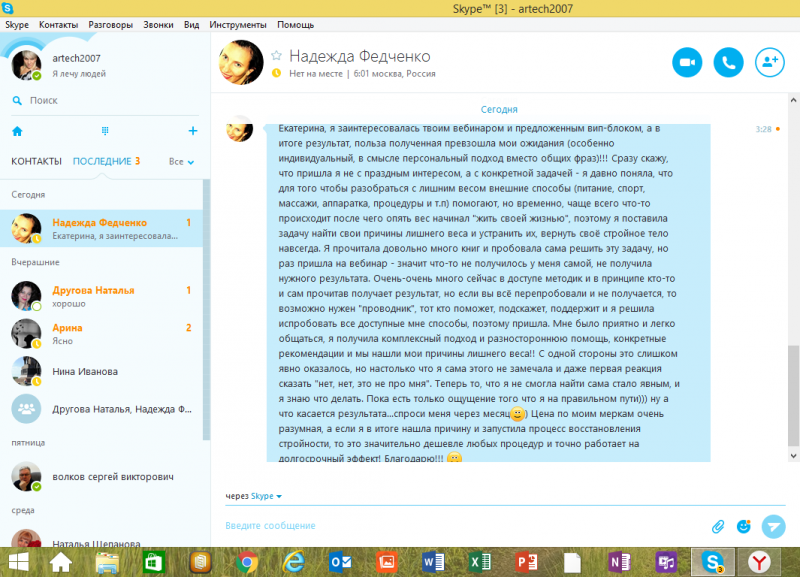Viewport: 800px width, 577px height.
Task: Click the chat scrollbar up arrow
Action: [794, 101]
